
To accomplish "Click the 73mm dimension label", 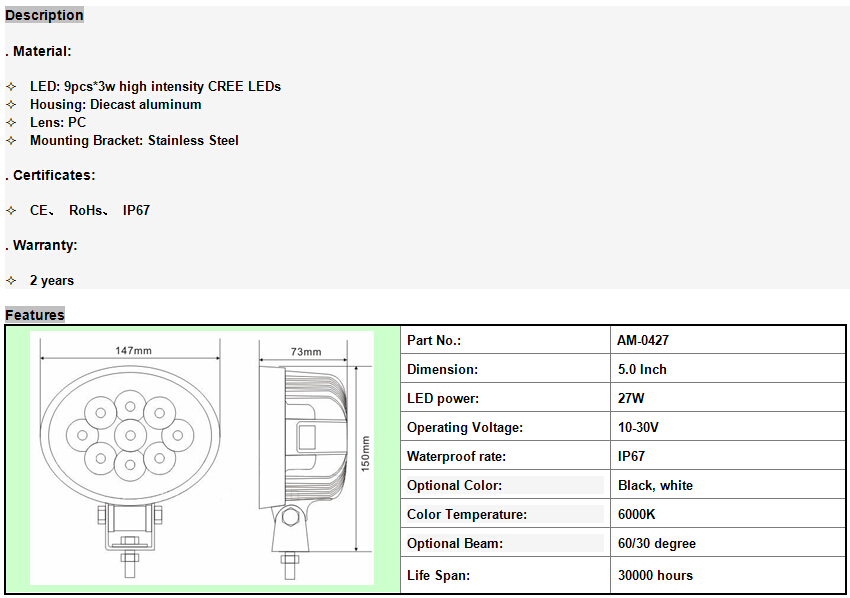I will click(306, 352).
